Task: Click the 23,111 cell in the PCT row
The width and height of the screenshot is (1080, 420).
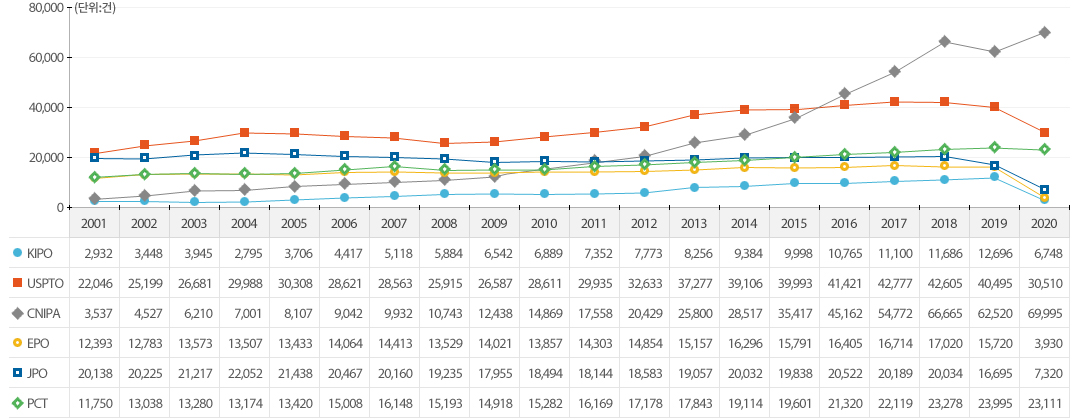Action: [1044, 402]
